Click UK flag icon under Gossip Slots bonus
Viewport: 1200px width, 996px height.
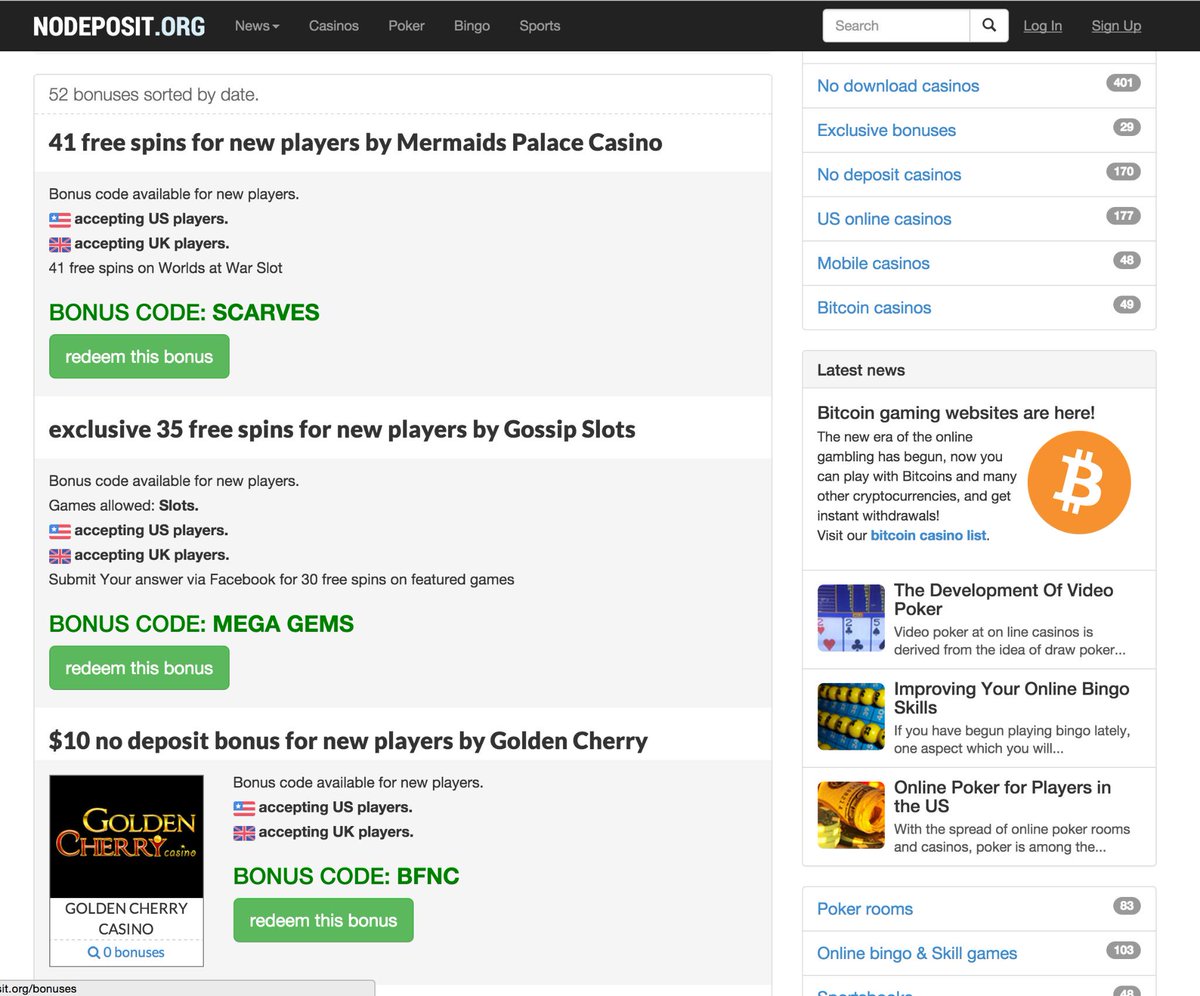point(60,556)
